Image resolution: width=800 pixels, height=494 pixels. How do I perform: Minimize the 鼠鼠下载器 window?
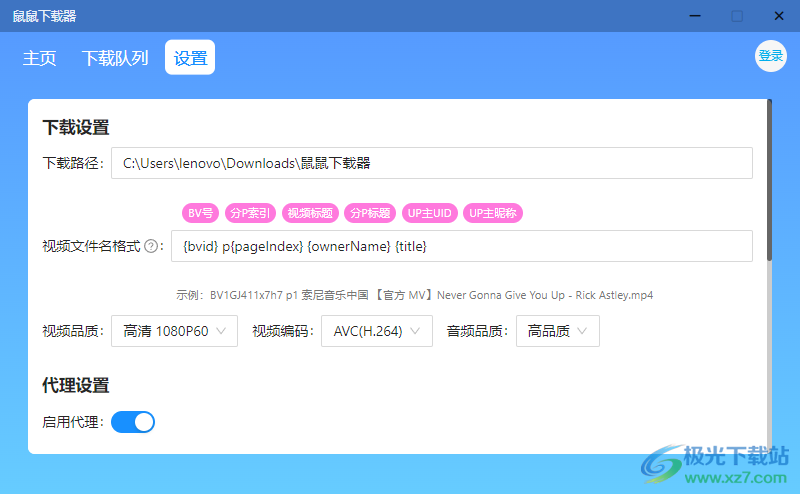tap(695, 16)
